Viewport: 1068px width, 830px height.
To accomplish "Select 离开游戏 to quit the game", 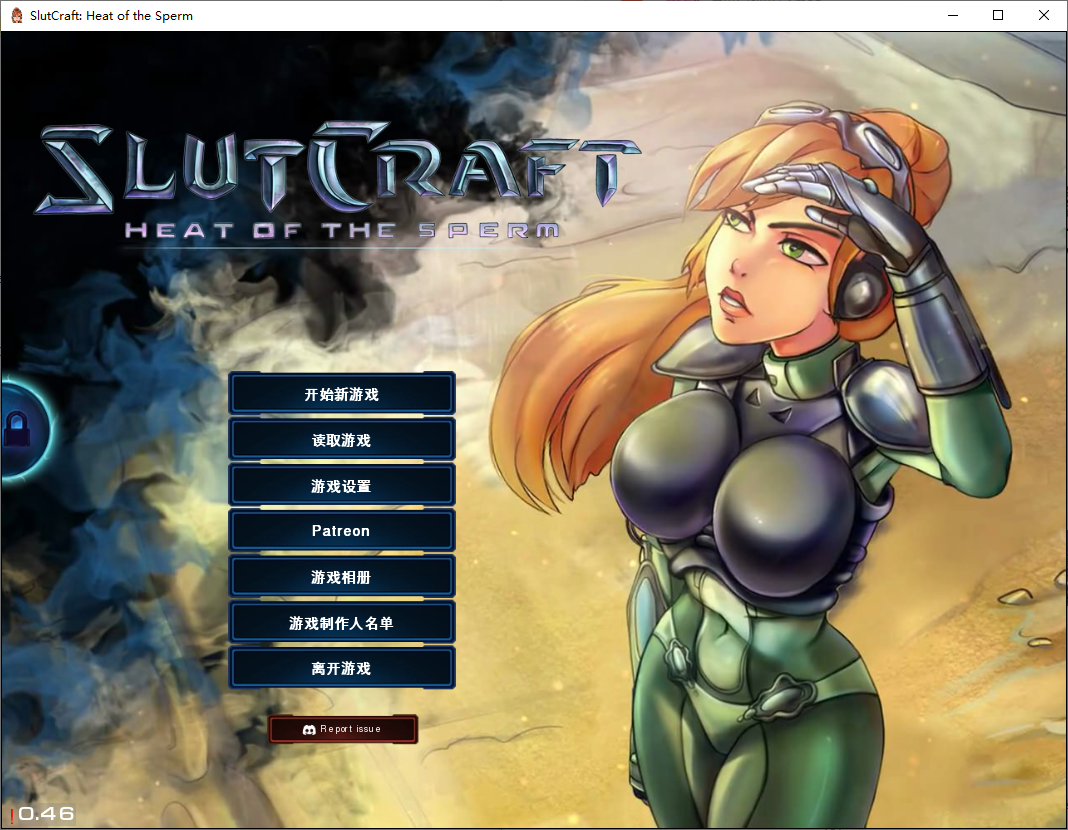I will [342, 668].
